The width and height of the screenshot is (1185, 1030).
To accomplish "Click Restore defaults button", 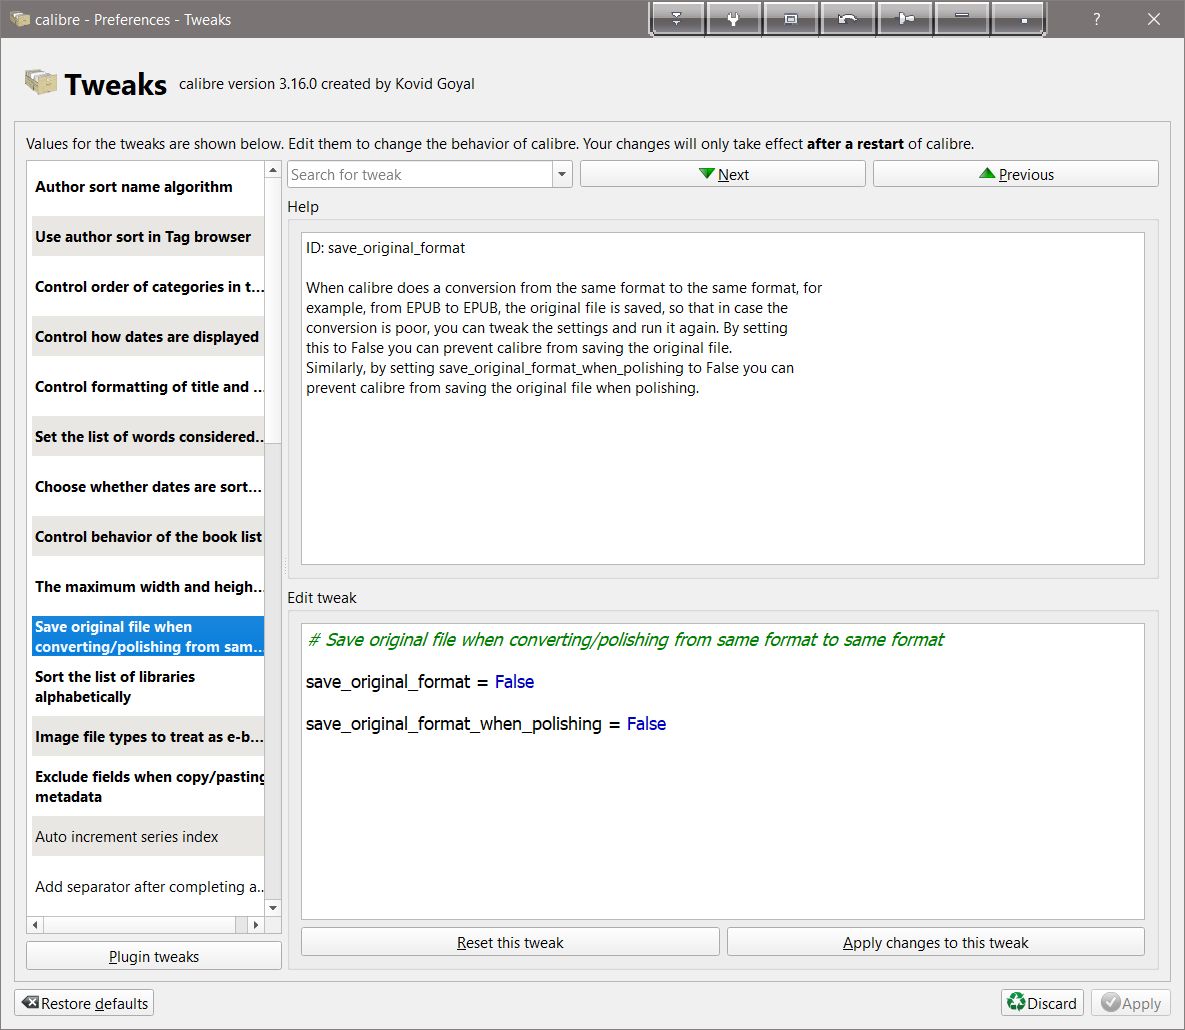I will tap(84, 1003).
